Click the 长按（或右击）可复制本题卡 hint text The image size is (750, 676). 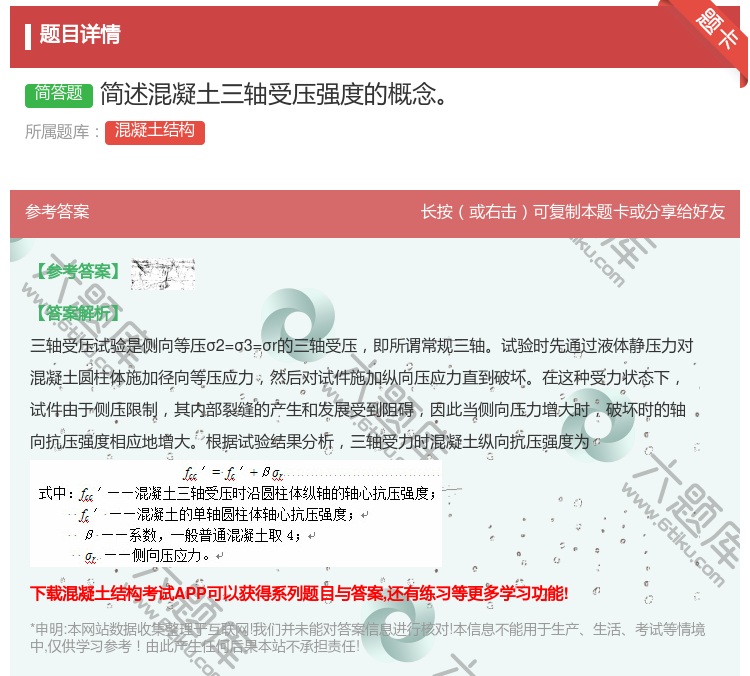click(x=573, y=211)
